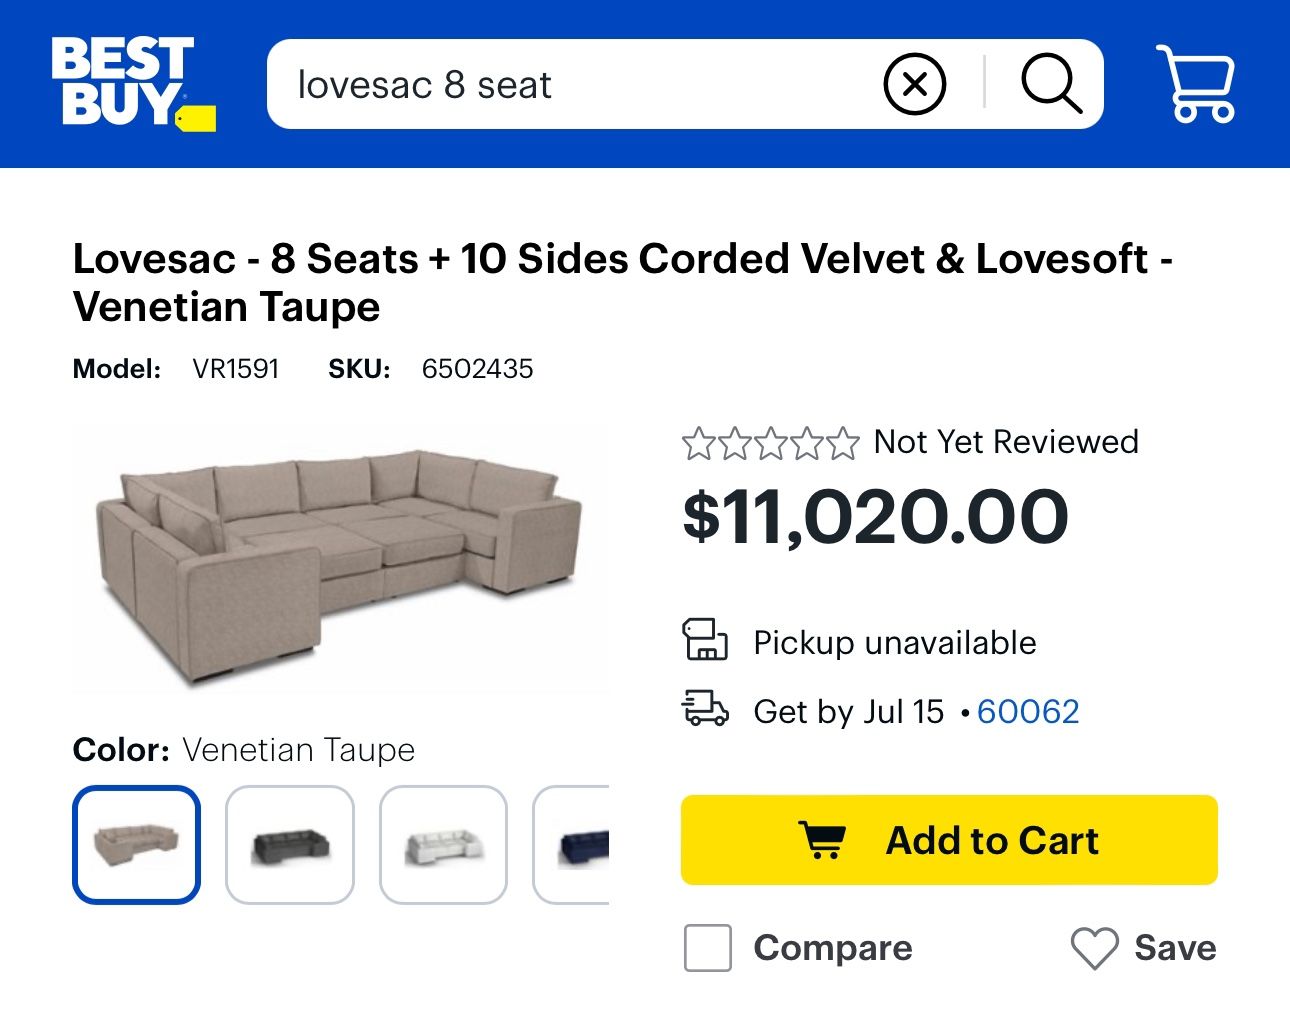The width and height of the screenshot is (1290, 1020).
Task: Open the 60062 zip code link
Action: (1028, 711)
